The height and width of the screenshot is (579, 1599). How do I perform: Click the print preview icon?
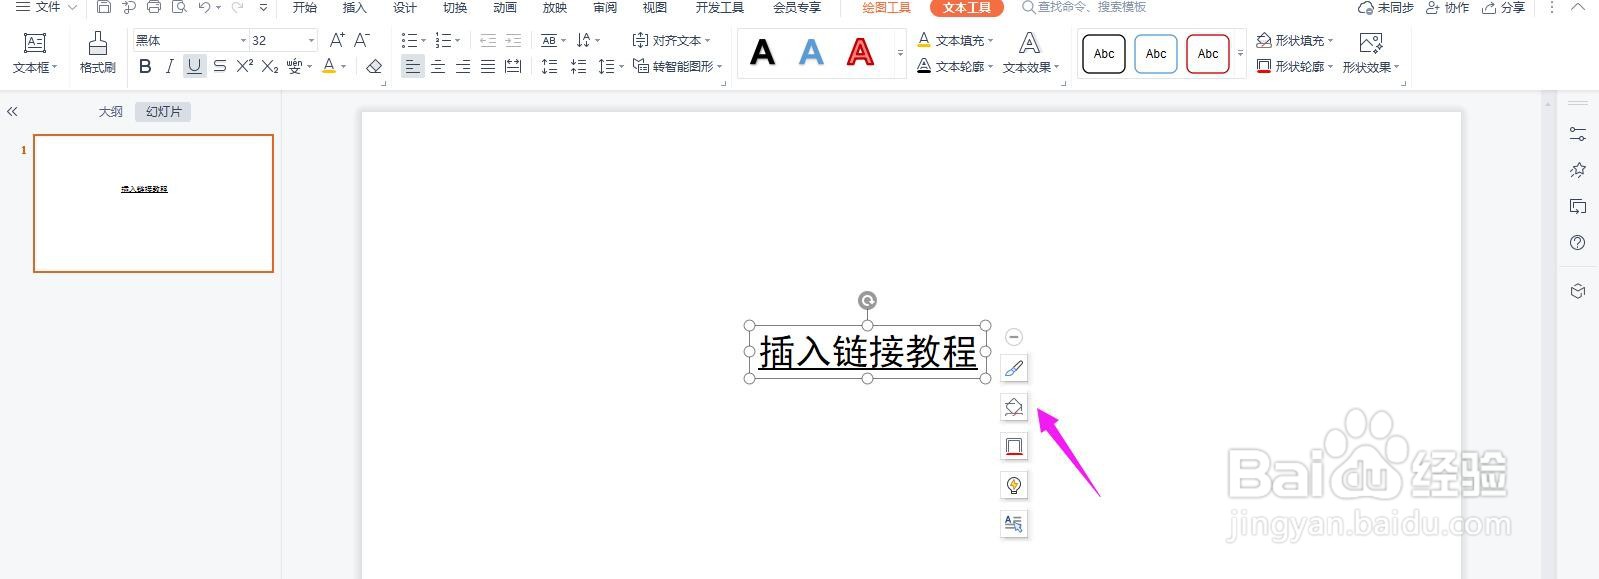179,7
